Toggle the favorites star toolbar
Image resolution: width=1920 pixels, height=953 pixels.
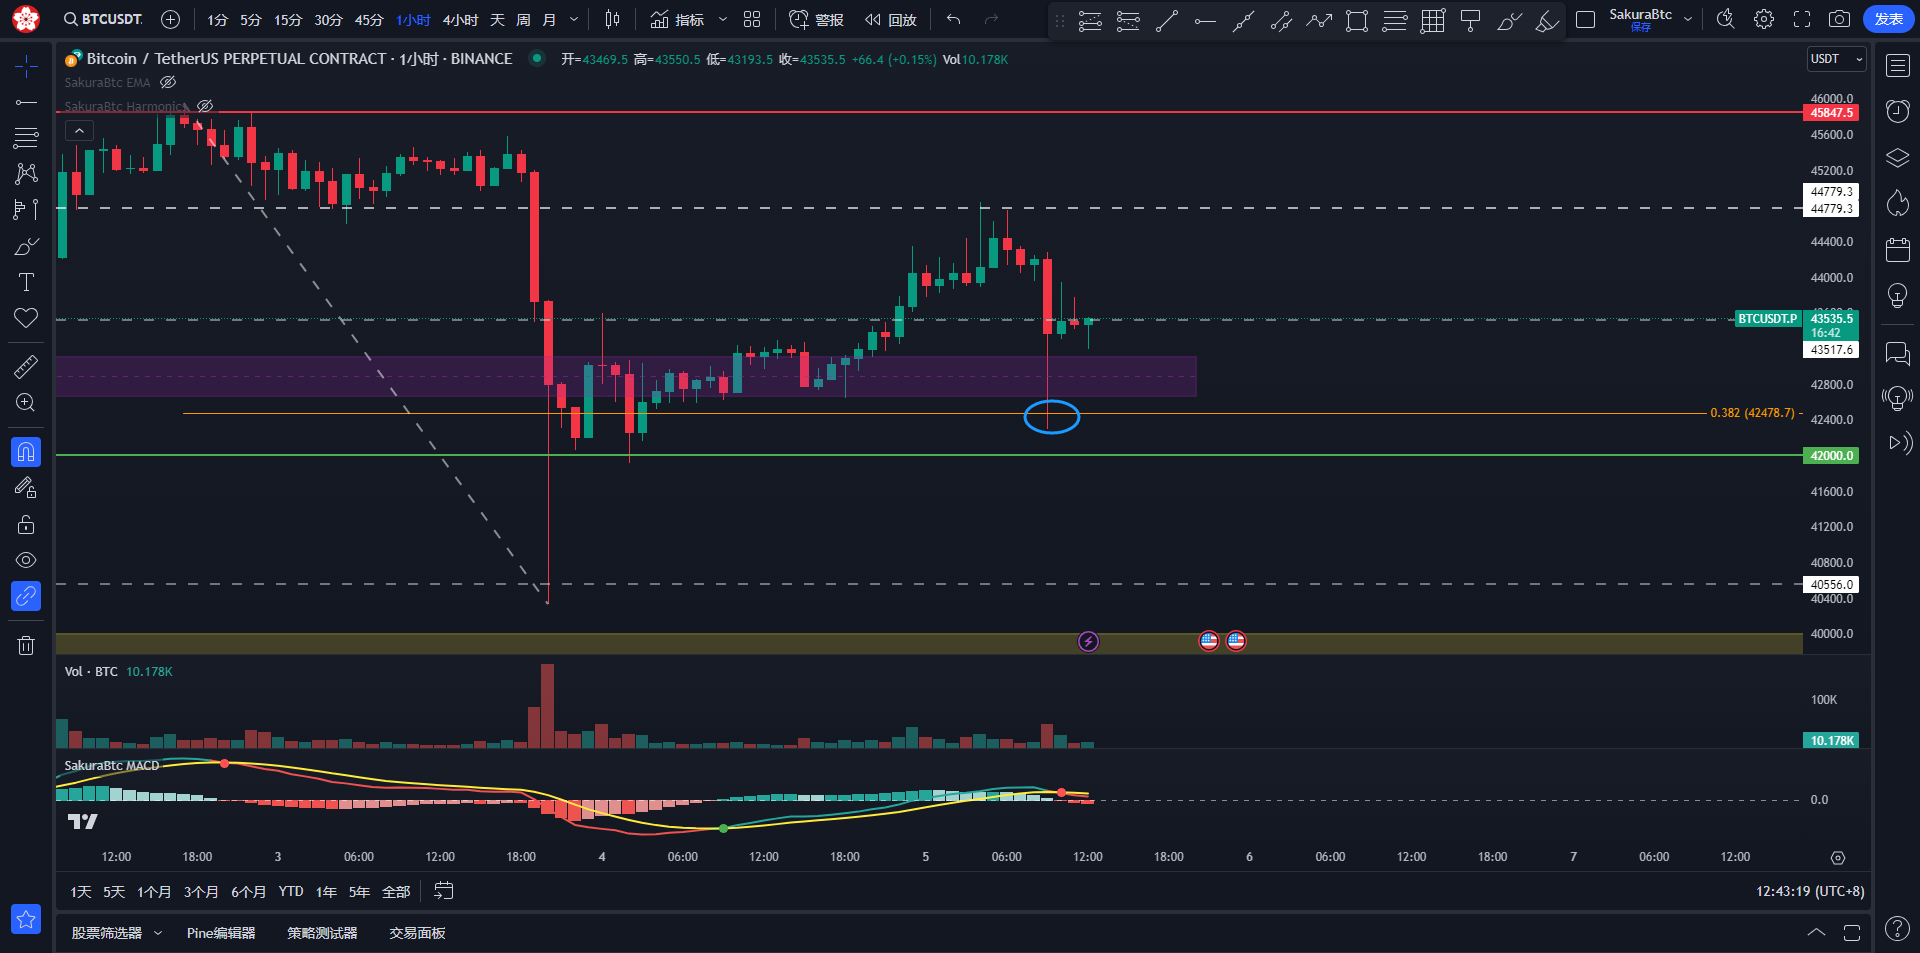26,919
